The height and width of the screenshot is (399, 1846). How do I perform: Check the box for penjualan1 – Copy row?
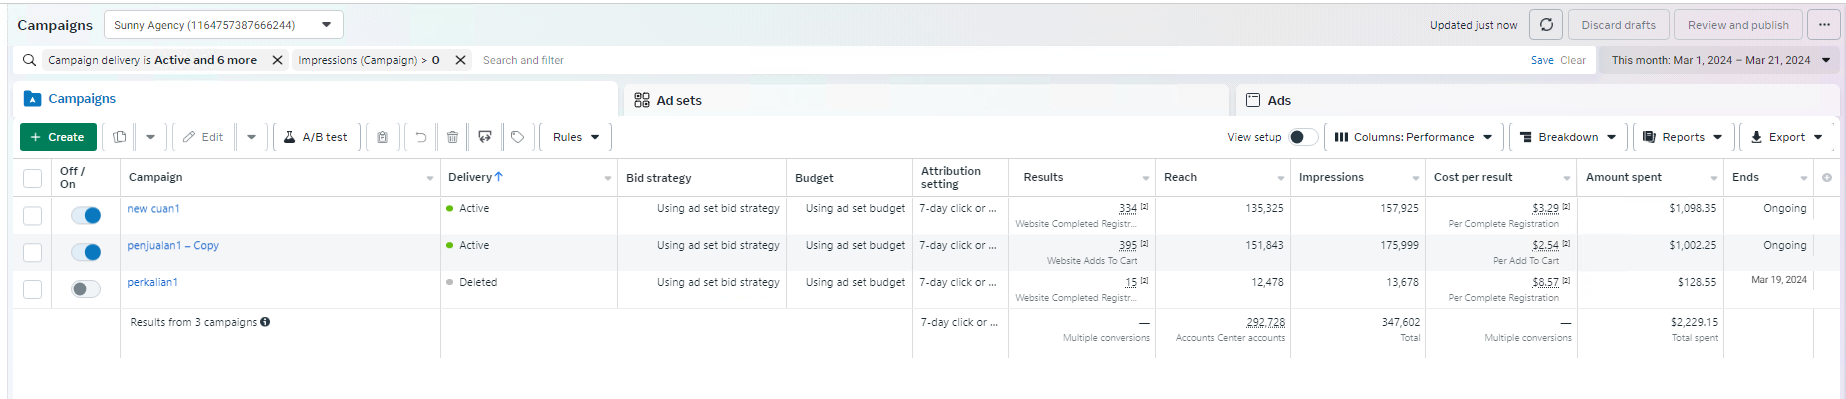(33, 252)
